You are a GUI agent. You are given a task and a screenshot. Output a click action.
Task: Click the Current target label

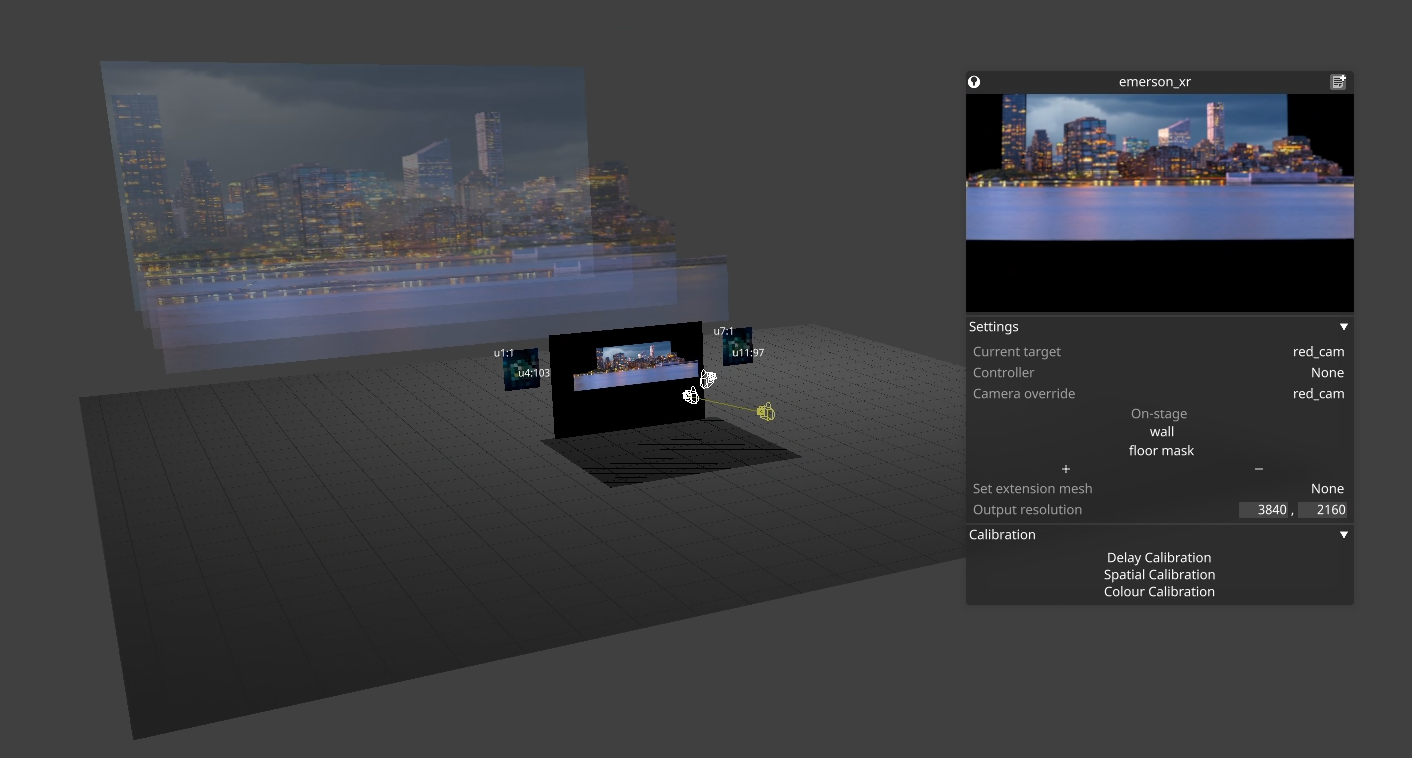(x=1016, y=352)
